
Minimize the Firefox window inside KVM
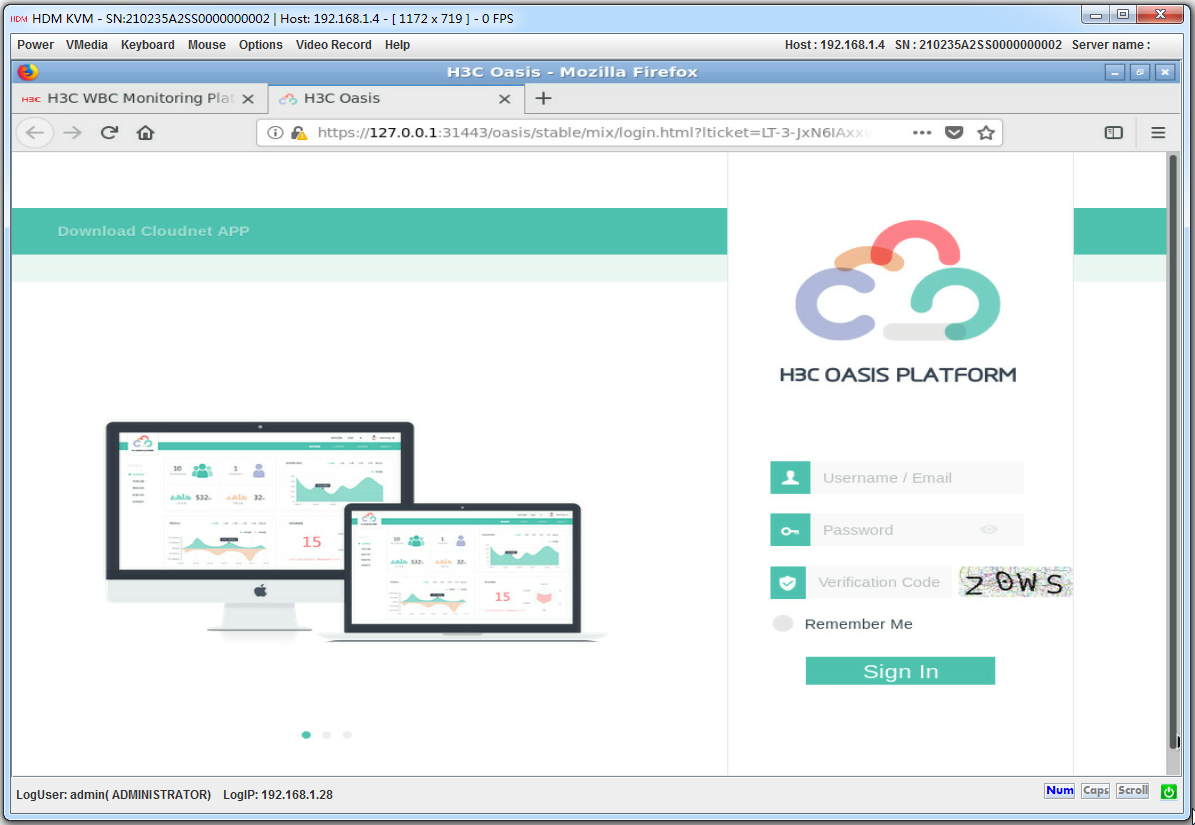click(x=1115, y=72)
